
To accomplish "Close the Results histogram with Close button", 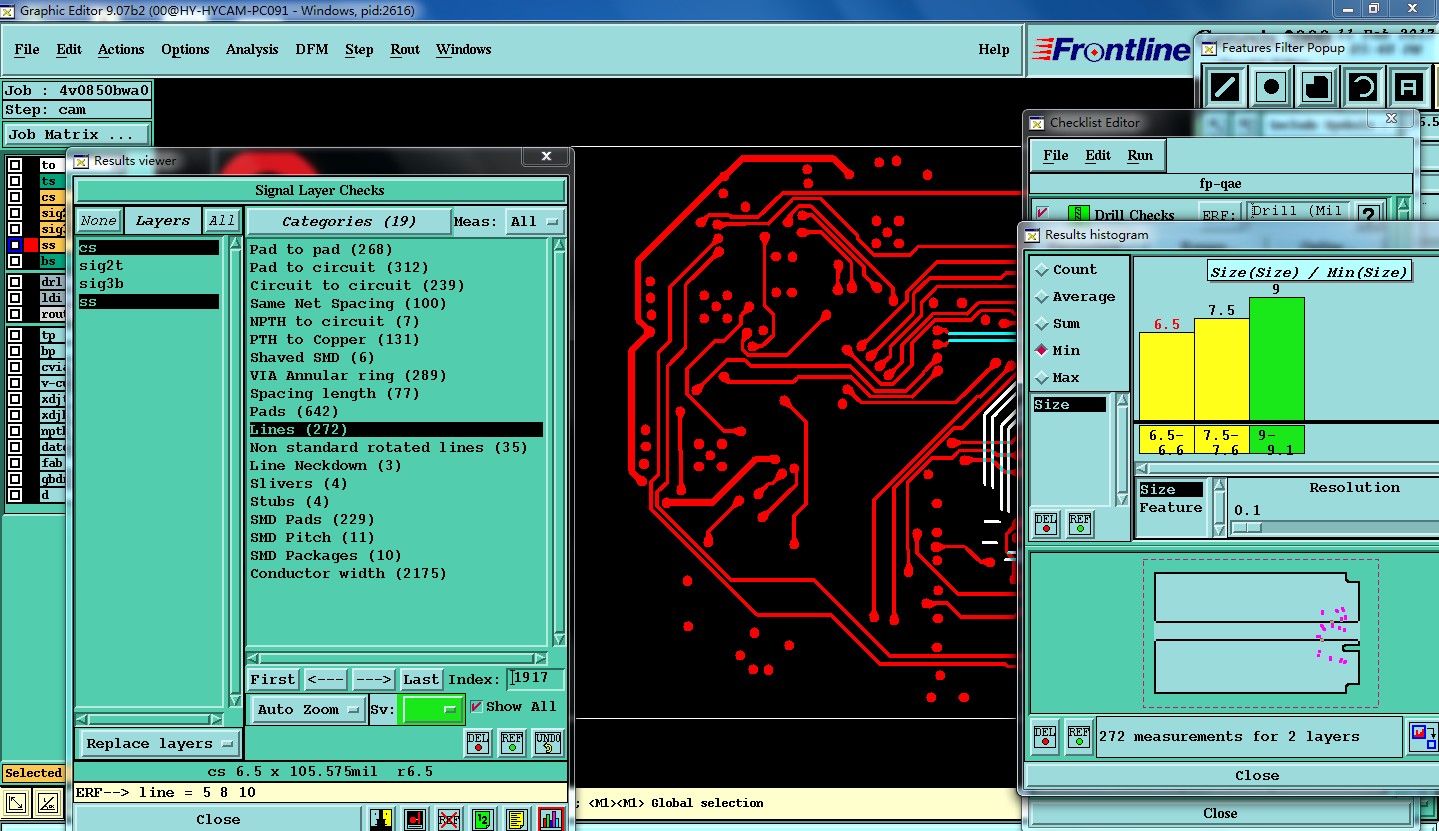I will [1256, 775].
